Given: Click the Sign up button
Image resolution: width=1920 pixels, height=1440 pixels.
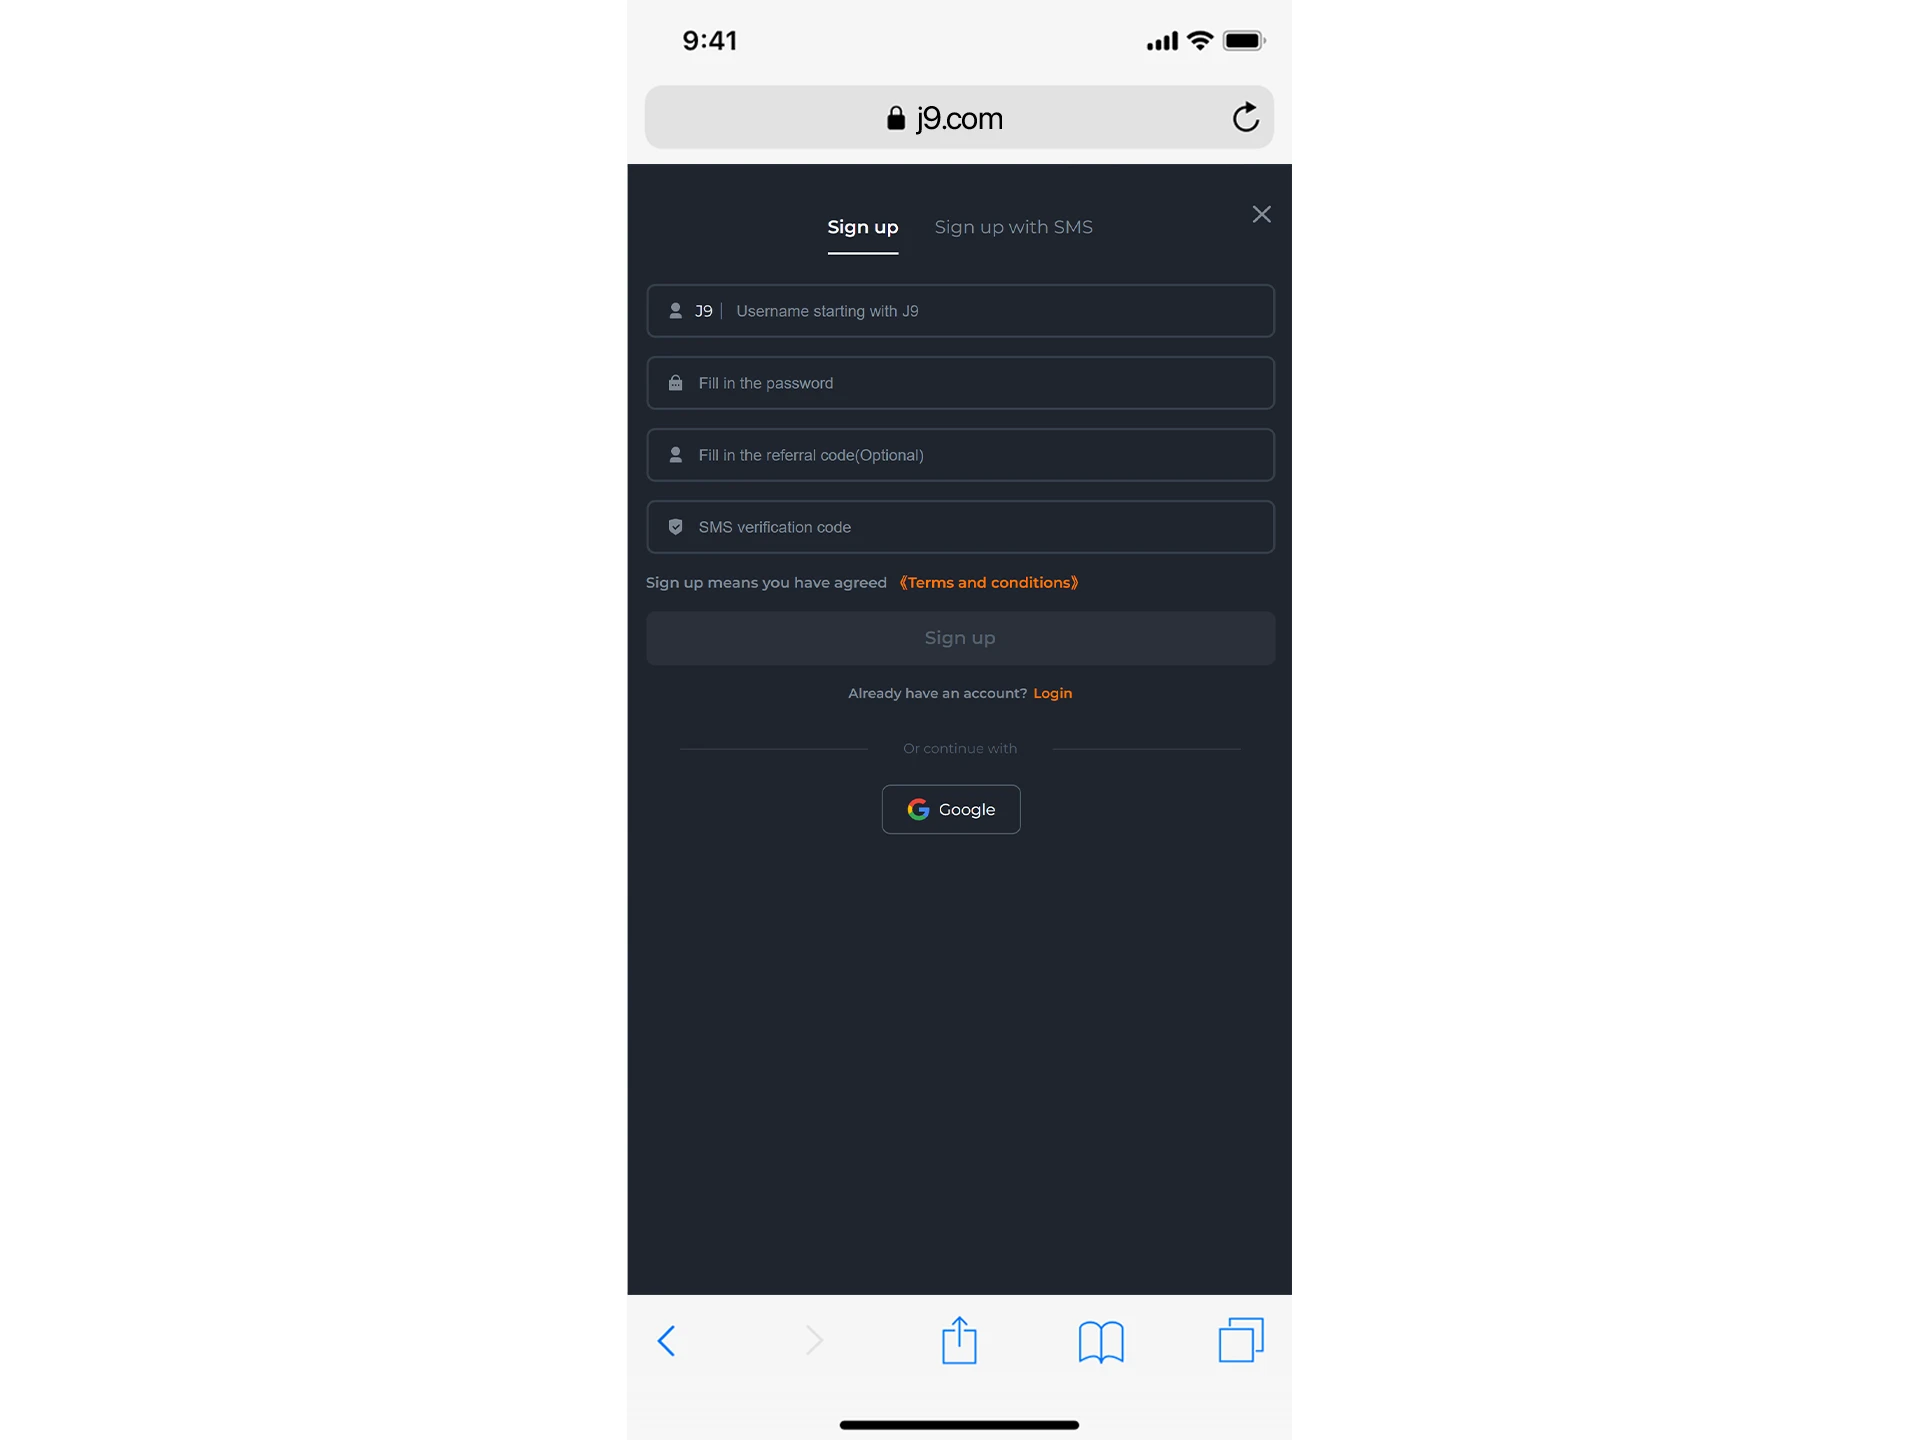Looking at the screenshot, I should [x=960, y=637].
